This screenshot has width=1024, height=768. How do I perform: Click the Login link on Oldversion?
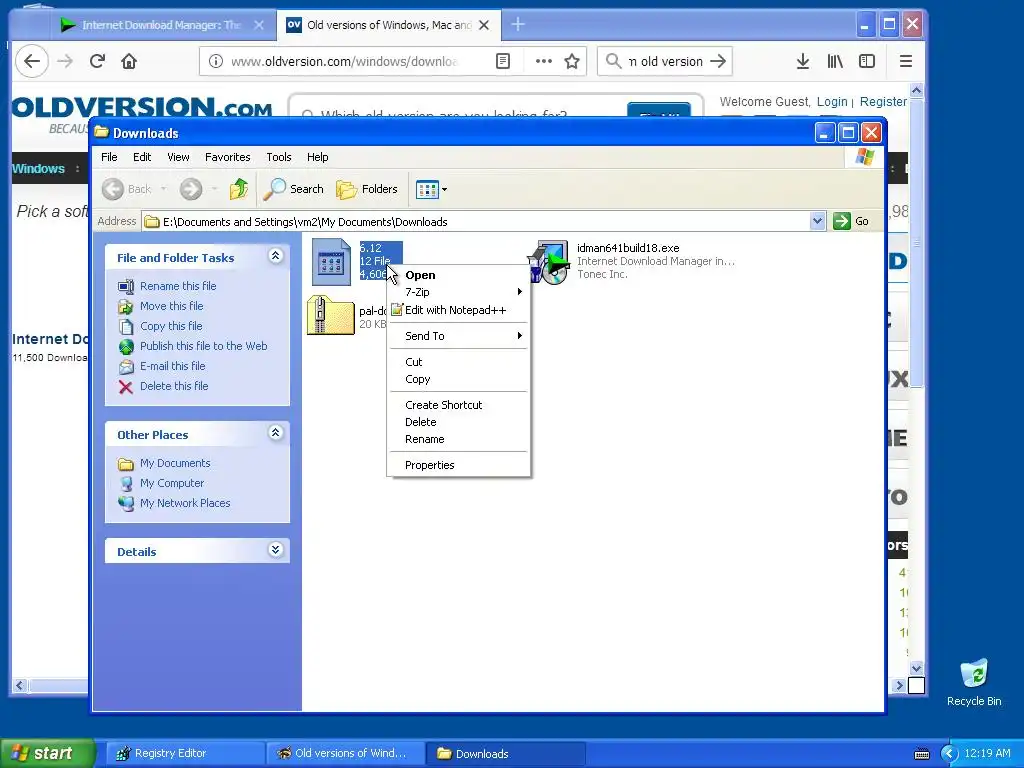(x=832, y=102)
